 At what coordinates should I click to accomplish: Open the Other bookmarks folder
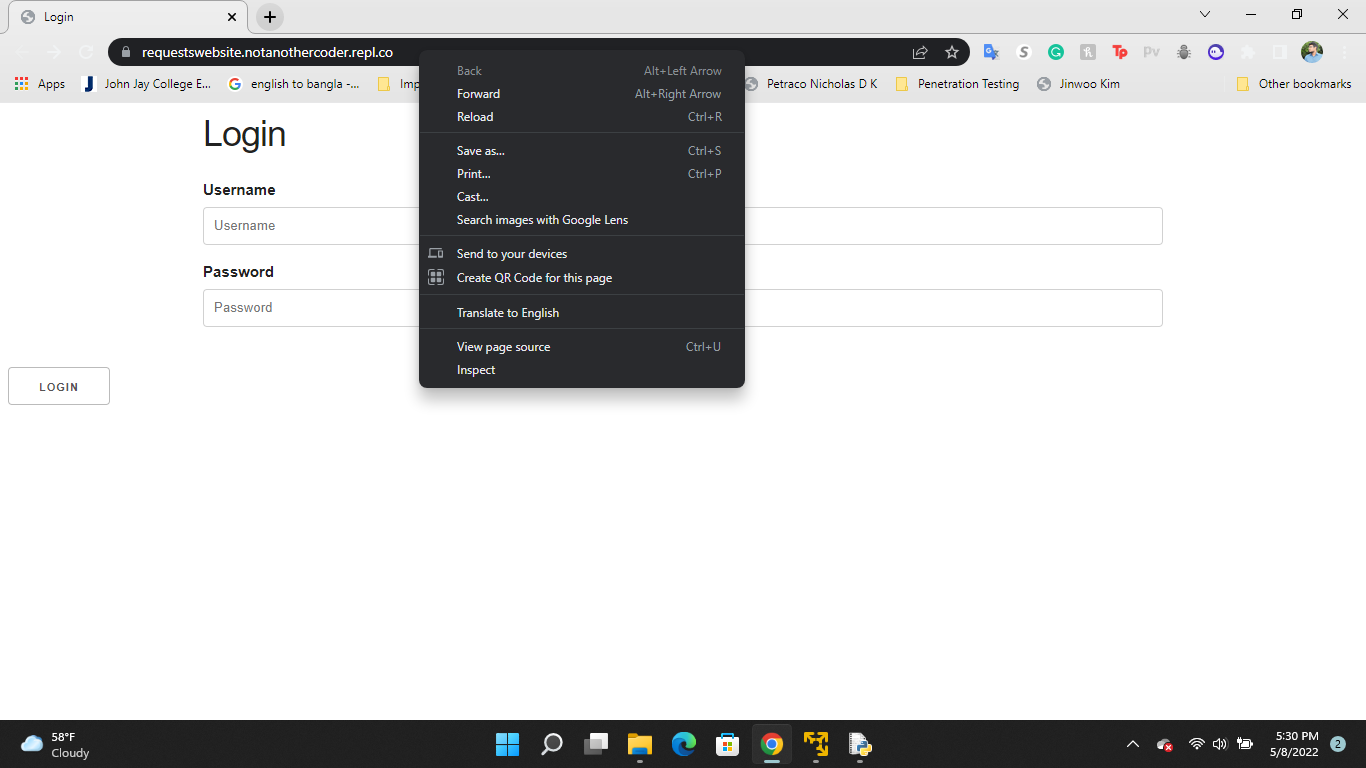[x=1293, y=84]
